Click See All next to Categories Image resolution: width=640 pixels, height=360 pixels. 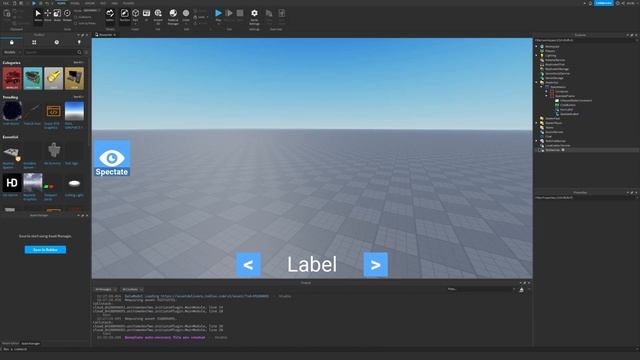click(78, 62)
